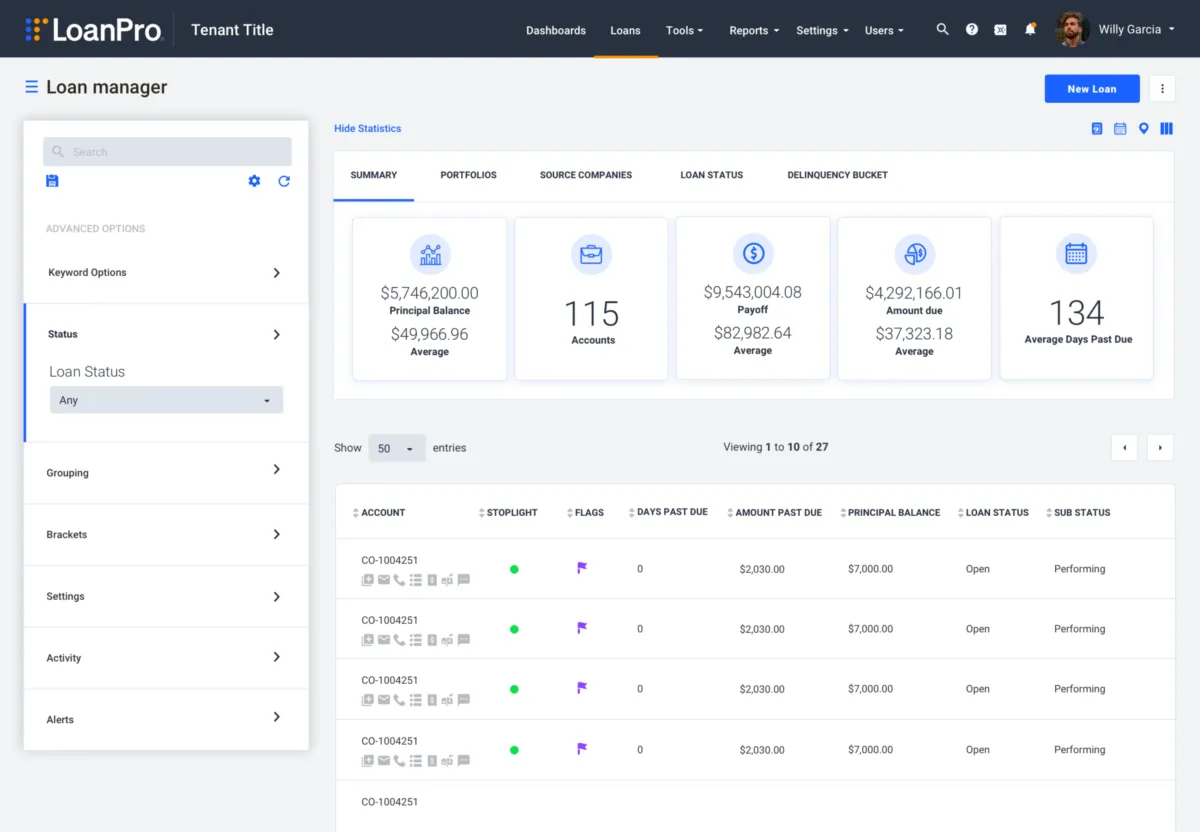
Task: Click the blue columns view icon
Action: point(1166,129)
